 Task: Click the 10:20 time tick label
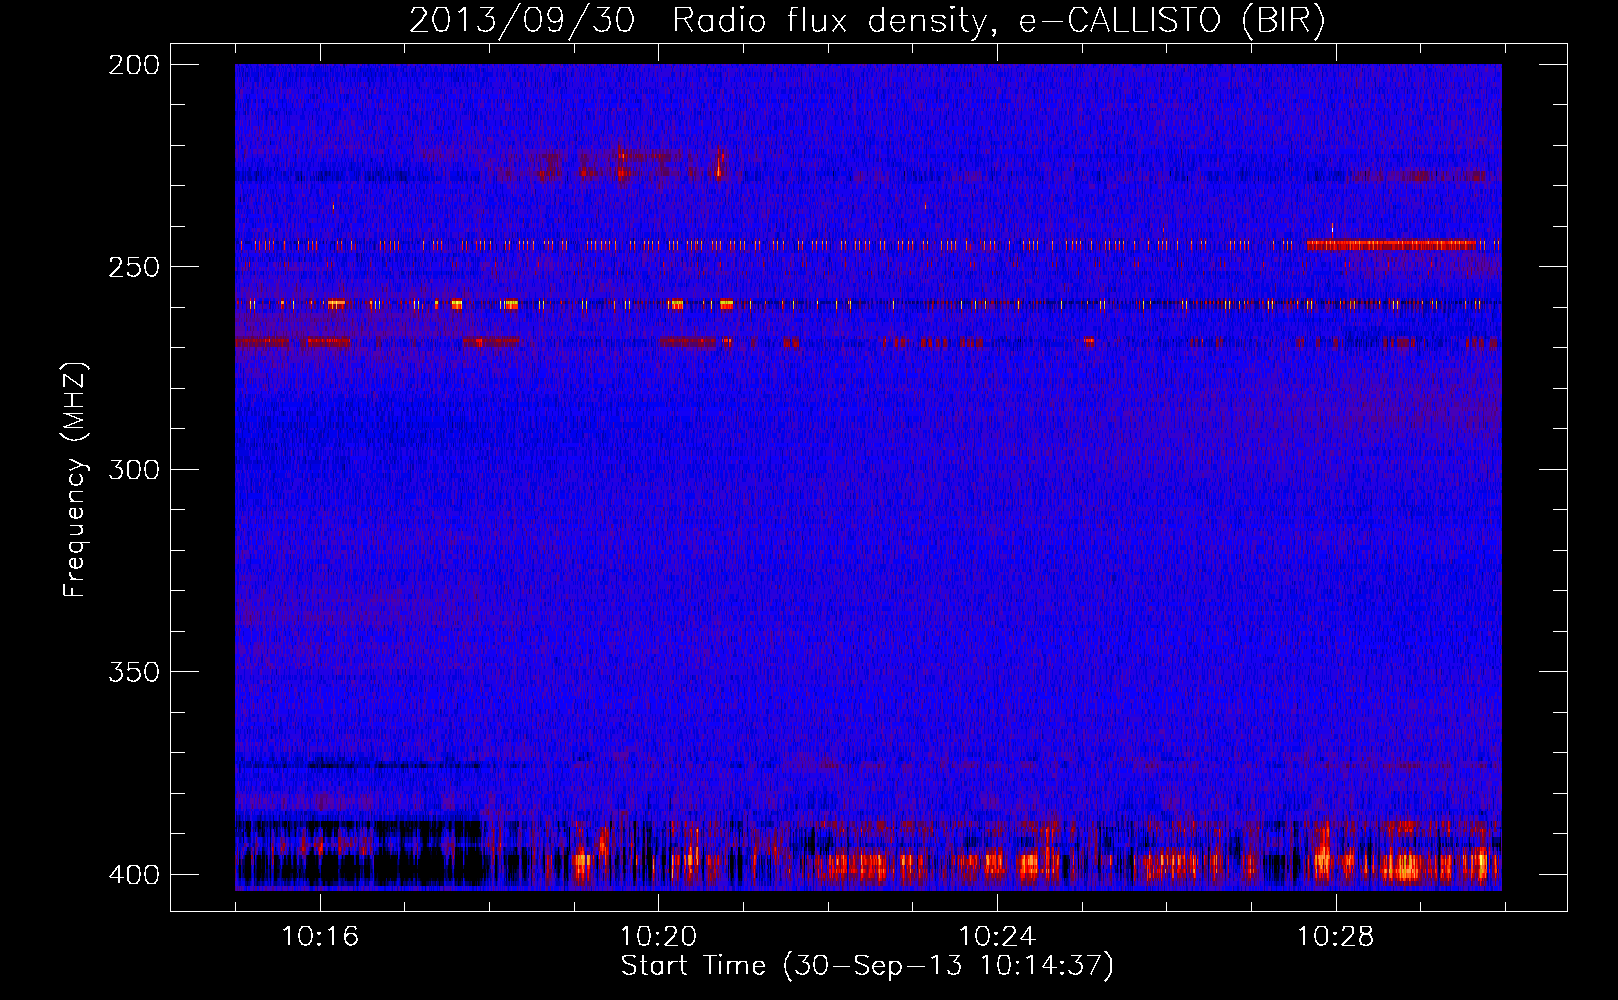point(658,936)
